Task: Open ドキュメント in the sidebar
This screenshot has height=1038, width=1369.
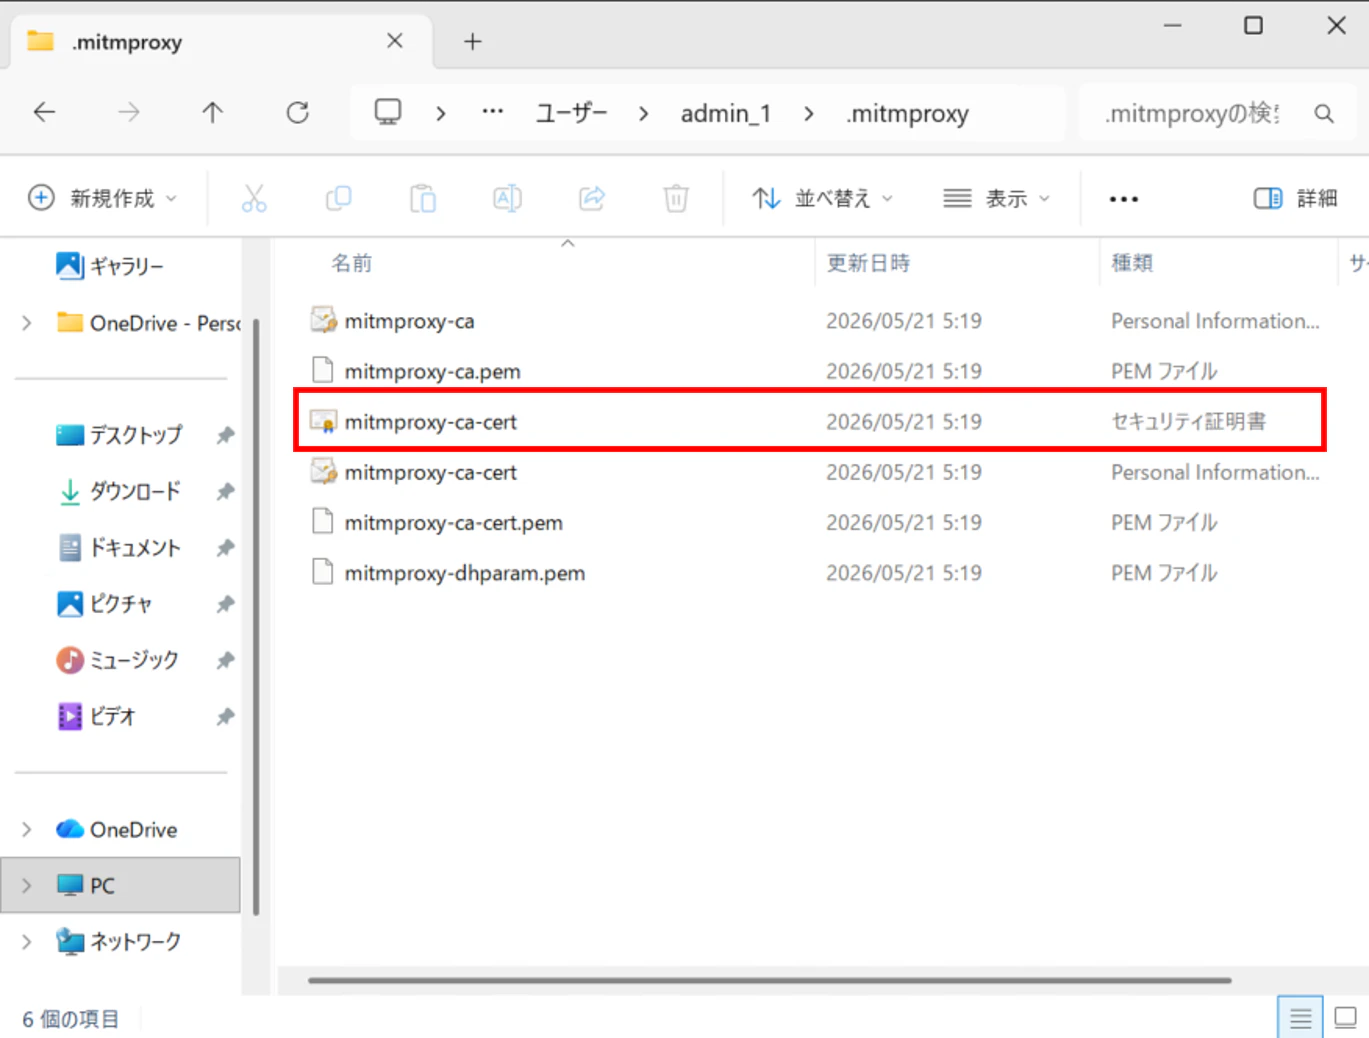Action: tap(120, 547)
